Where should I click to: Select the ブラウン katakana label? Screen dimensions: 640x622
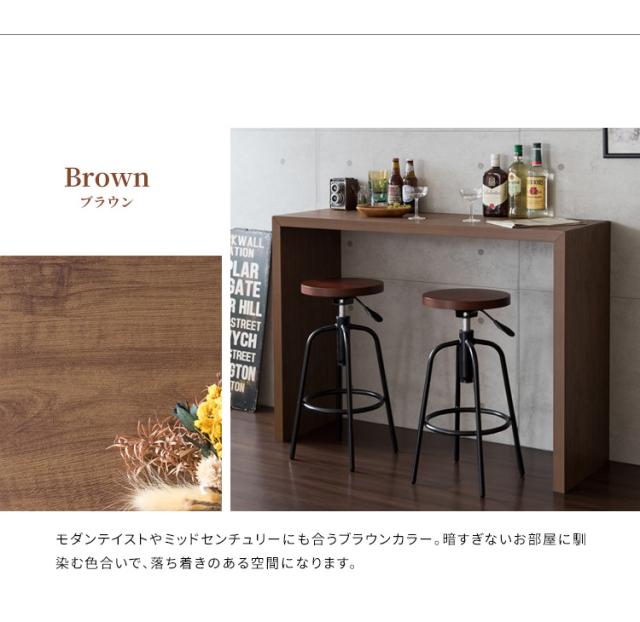(107, 202)
